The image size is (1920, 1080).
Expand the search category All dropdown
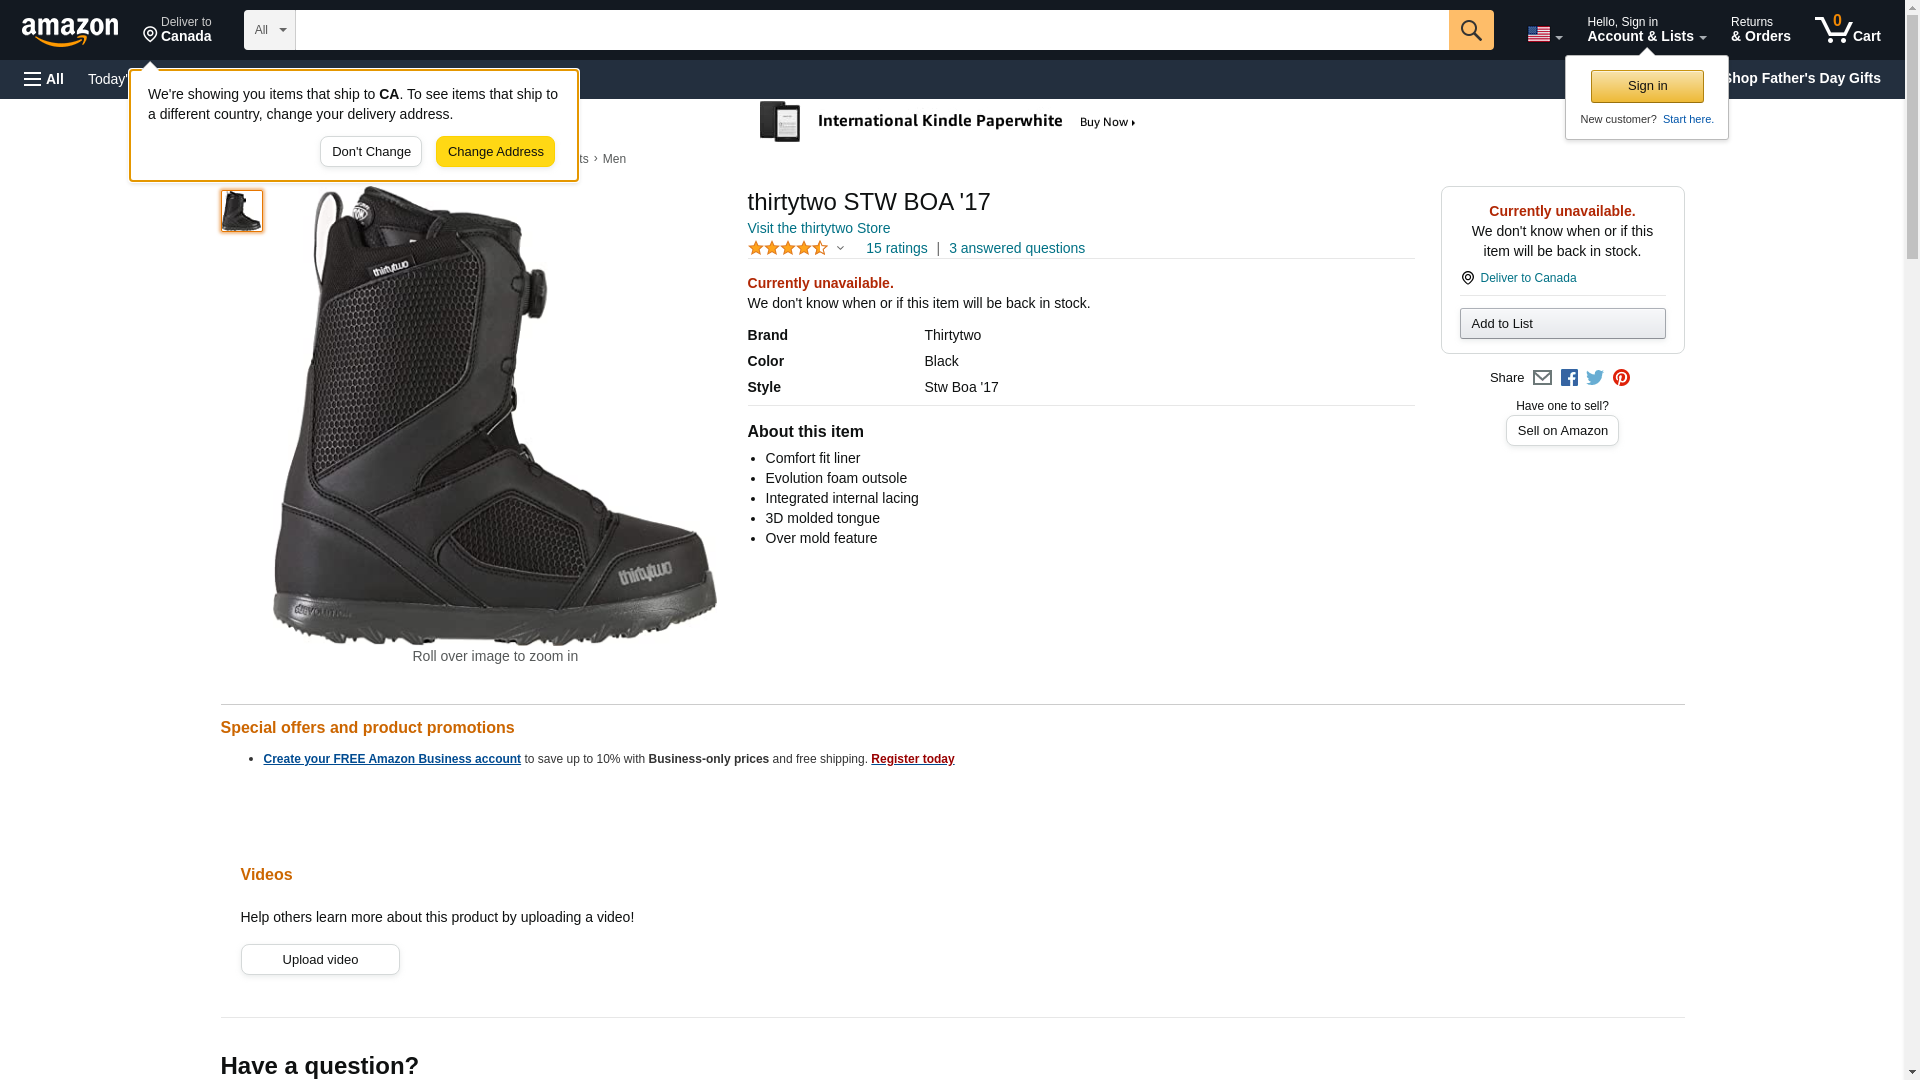(x=270, y=30)
